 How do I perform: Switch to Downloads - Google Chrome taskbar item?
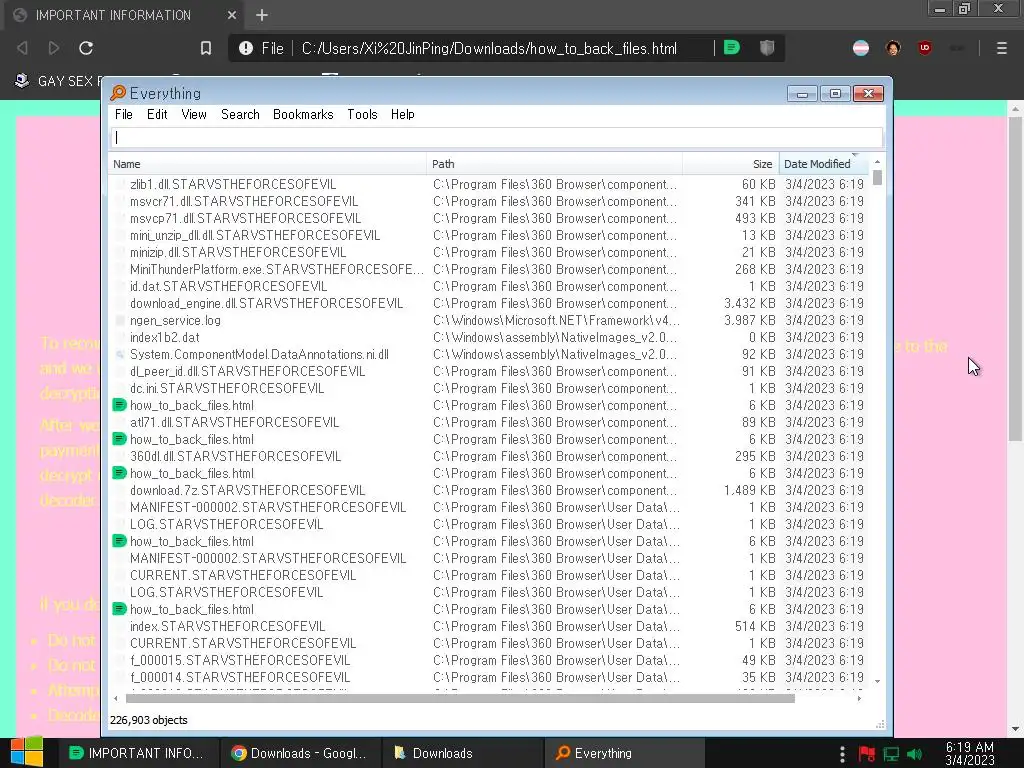coord(298,753)
